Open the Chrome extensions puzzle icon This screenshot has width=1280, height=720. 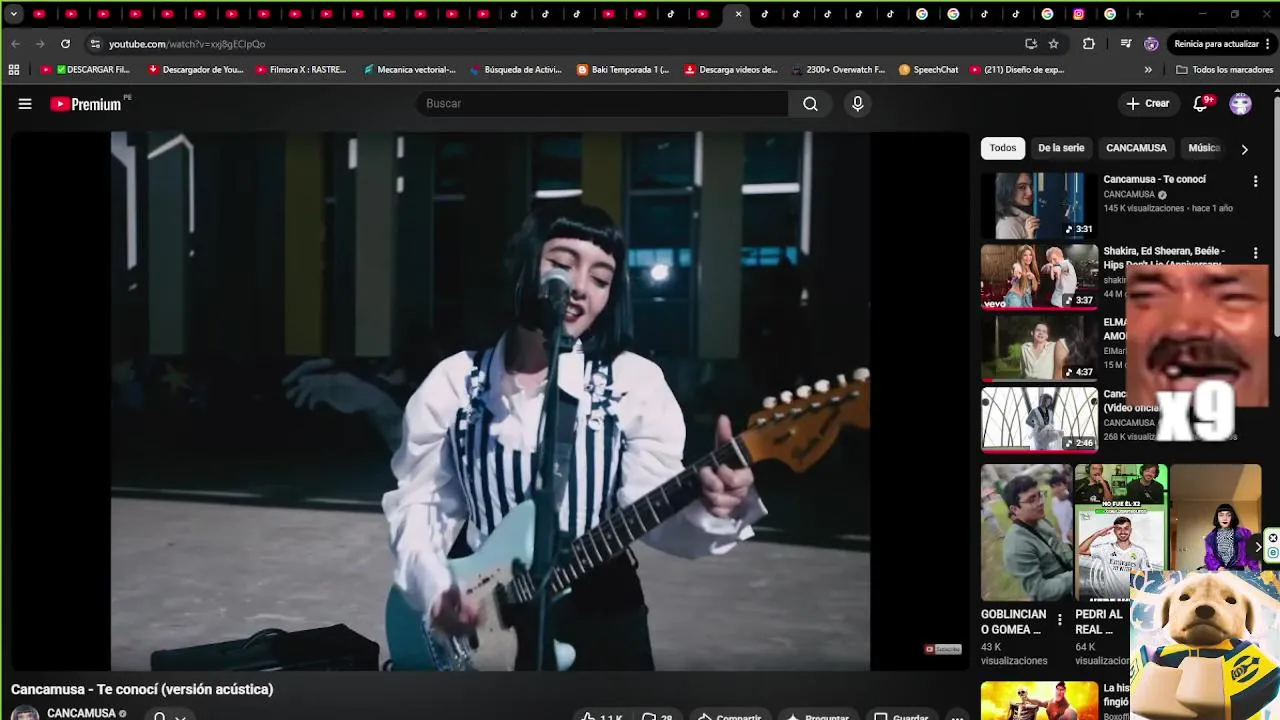coord(1089,44)
